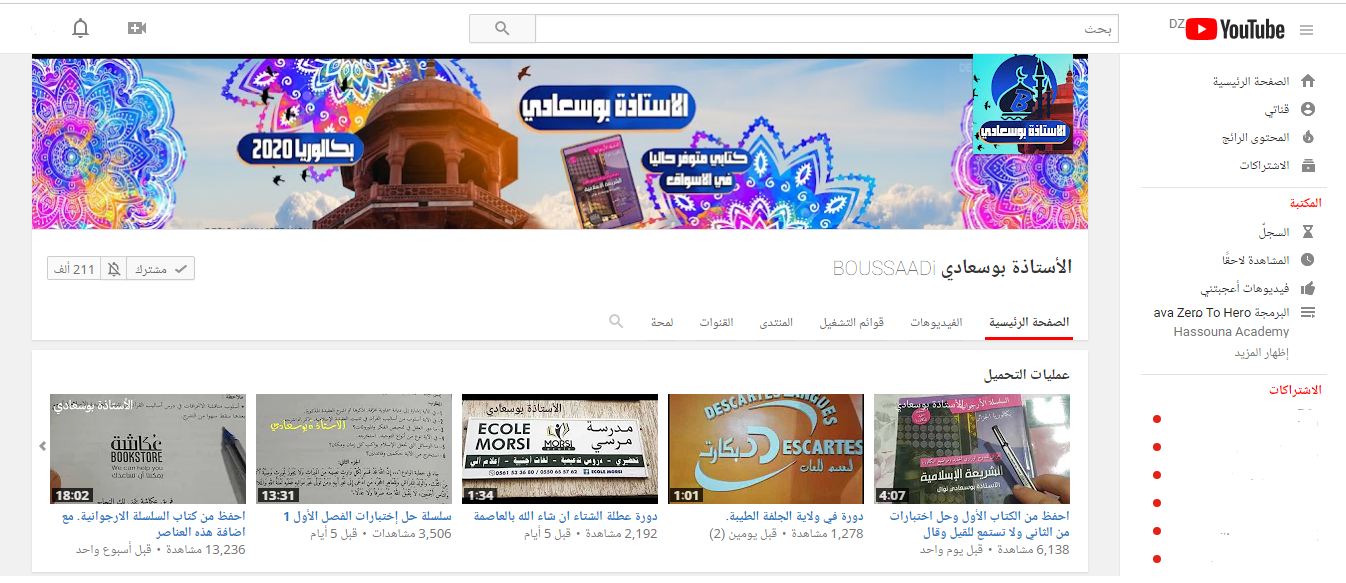Search within channel magnifier icon
1346x583 pixels.
616,321
